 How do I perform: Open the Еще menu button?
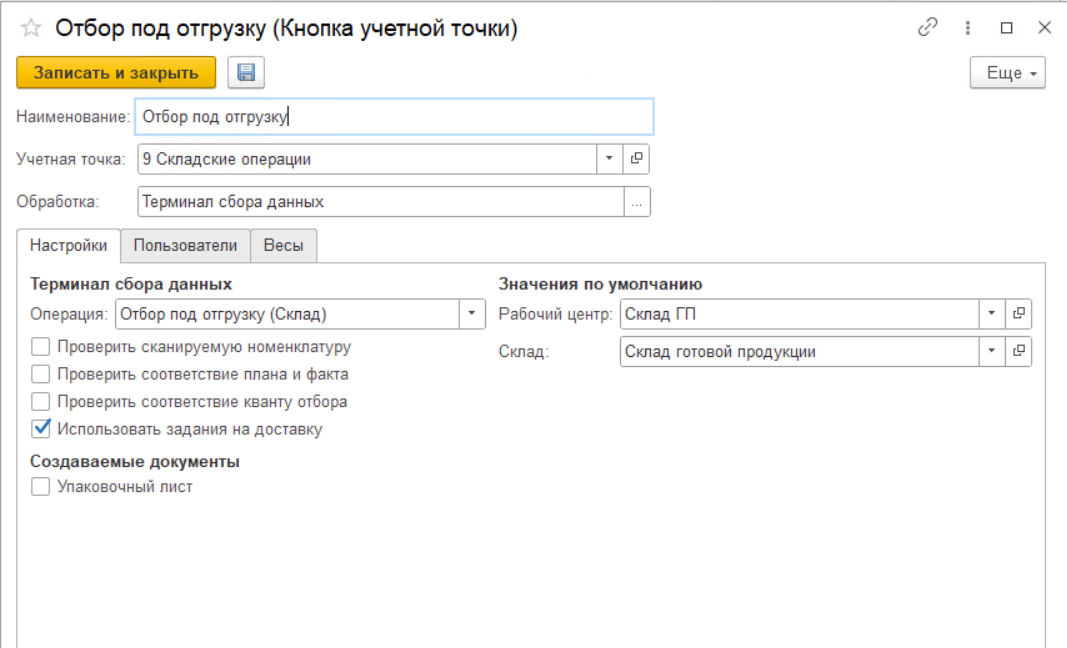[1007, 73]
